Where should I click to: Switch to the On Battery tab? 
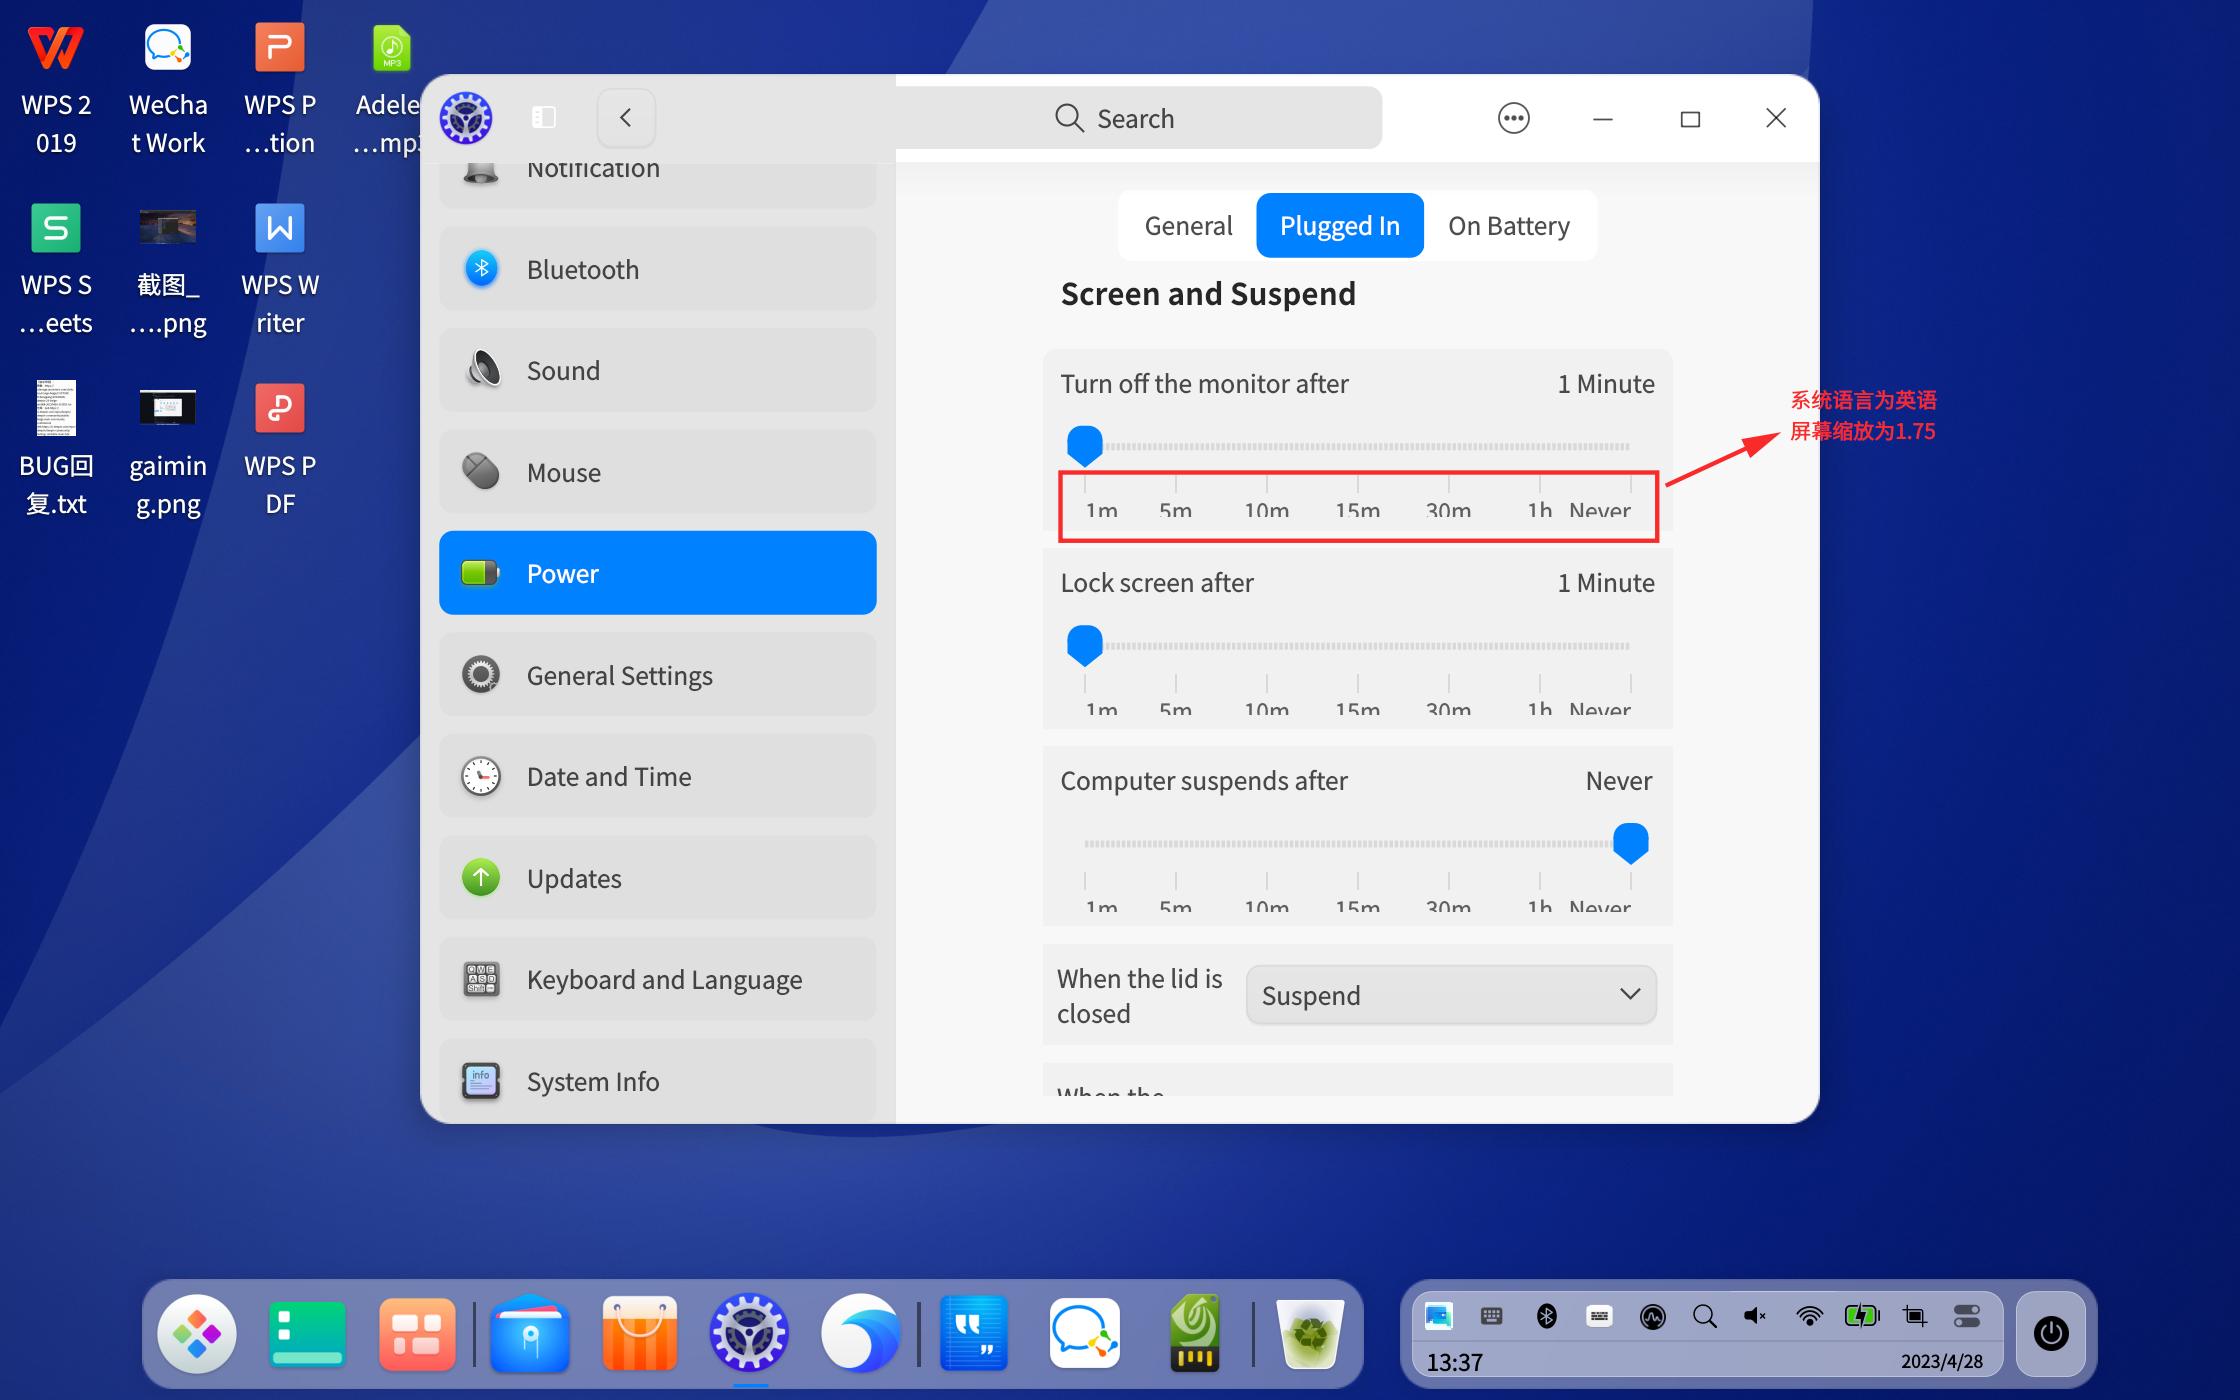click(x=1509, y=225)
